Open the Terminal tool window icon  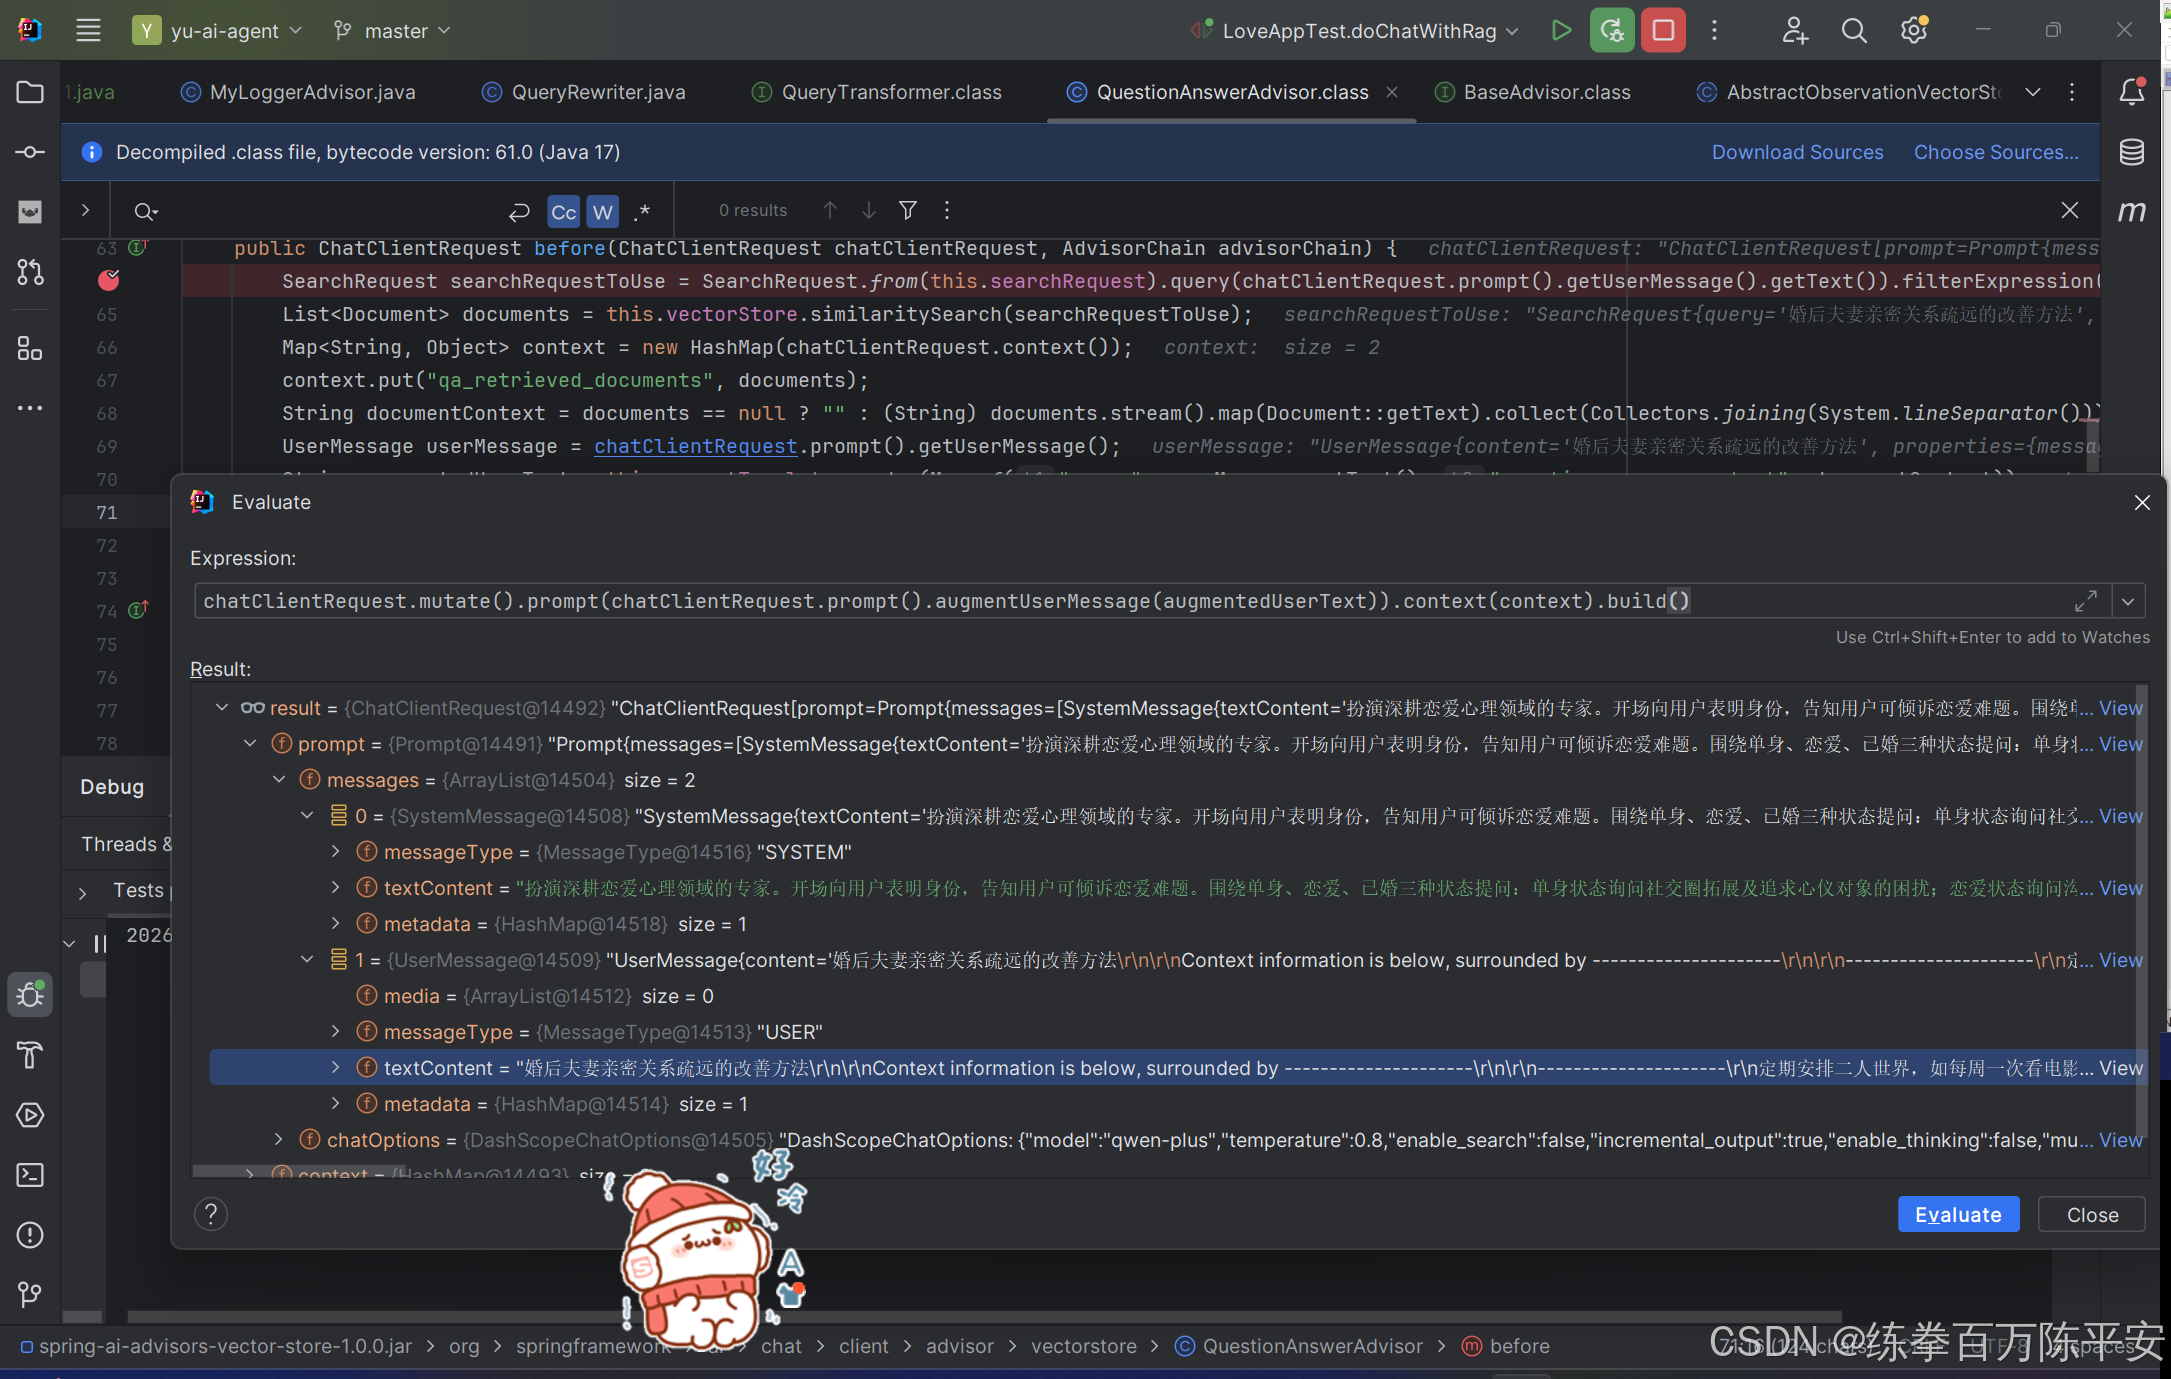pyautogui.click(x=30, y=1174)
